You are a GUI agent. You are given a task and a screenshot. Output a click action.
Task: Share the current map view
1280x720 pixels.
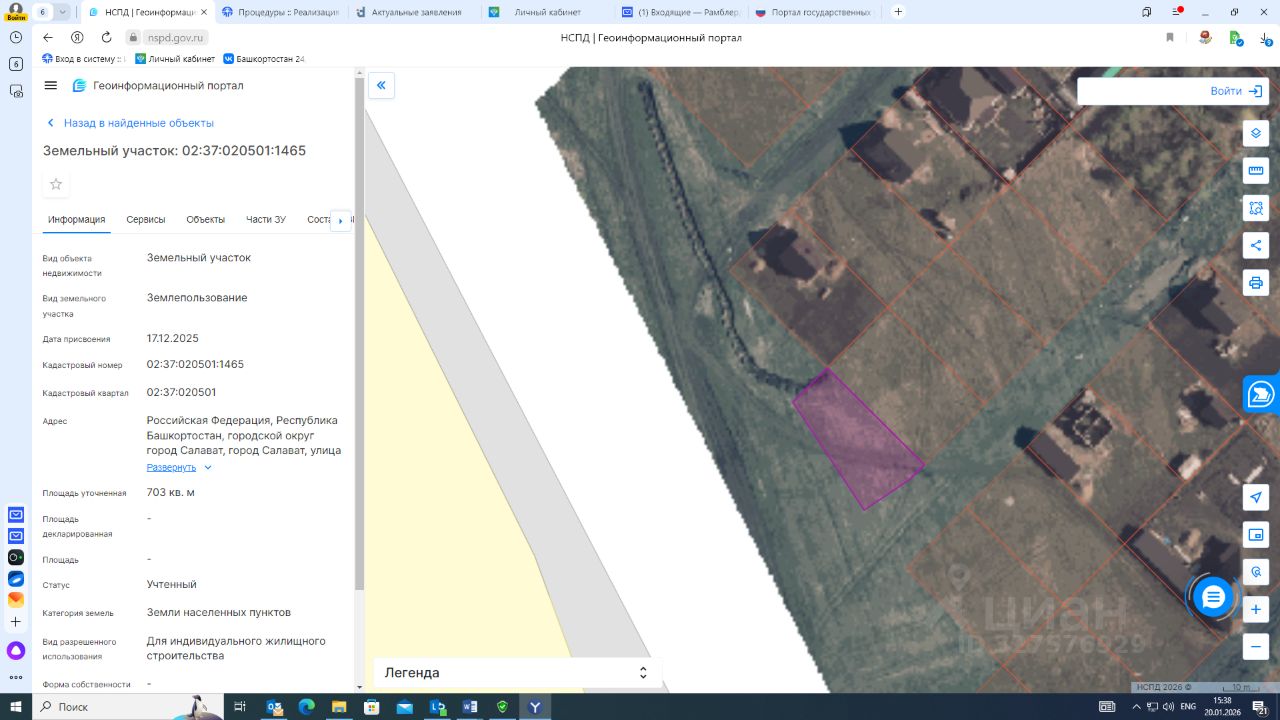[1256, 245]
